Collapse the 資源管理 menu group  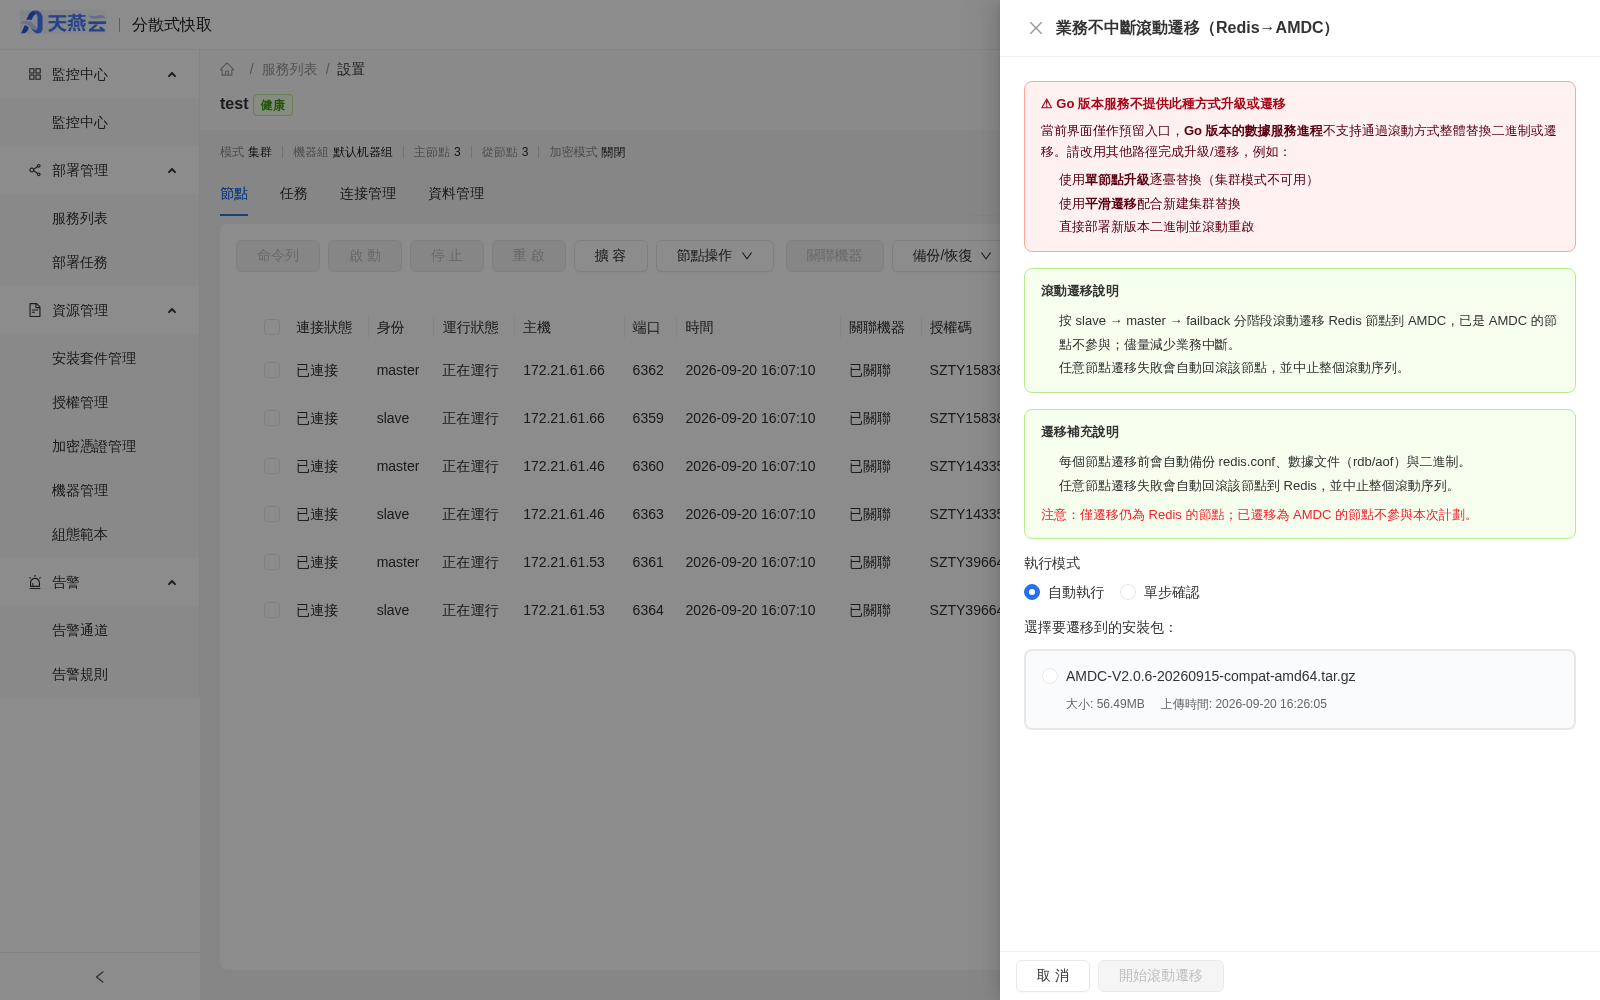point(172,310)
